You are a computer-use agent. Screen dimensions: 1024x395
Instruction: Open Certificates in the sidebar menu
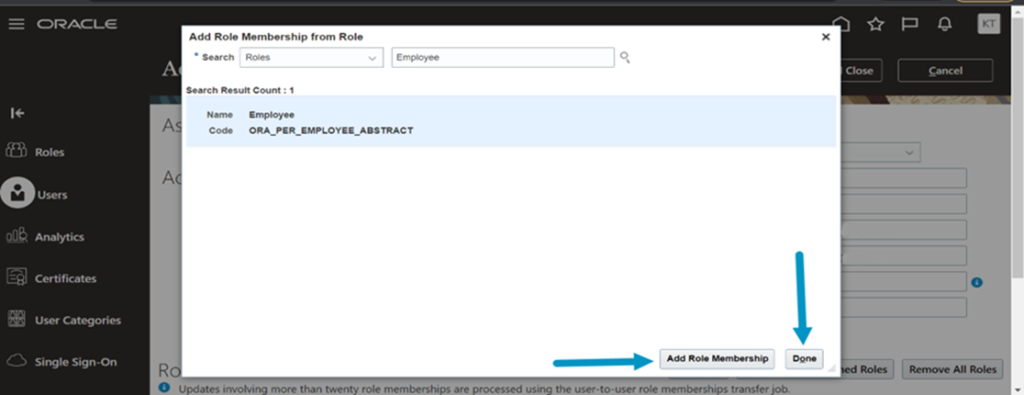click(65, 279)
